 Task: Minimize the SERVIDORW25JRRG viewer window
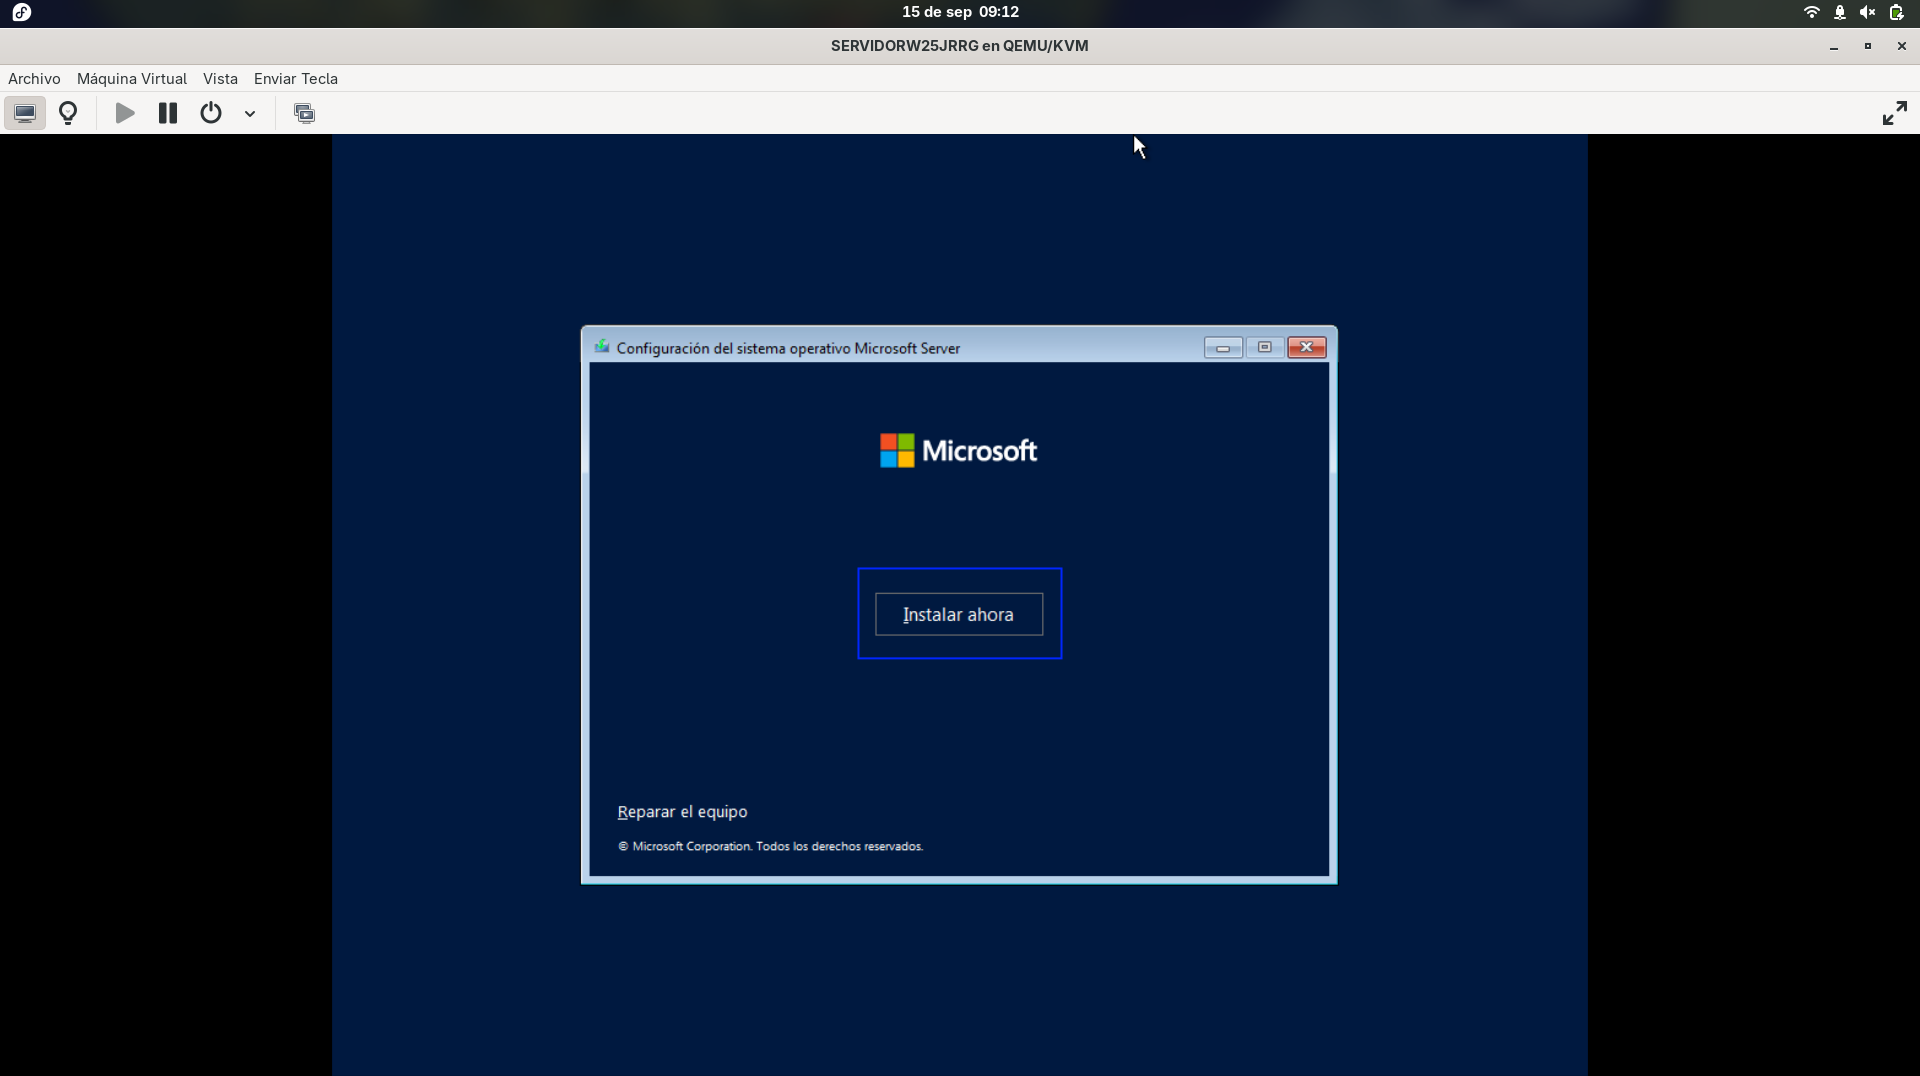pos(1834,46)
